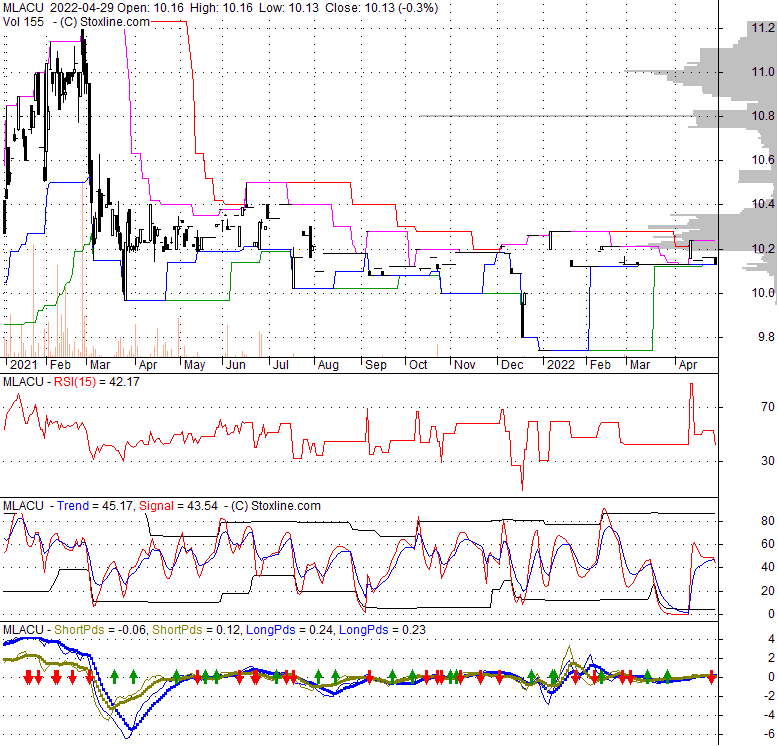Click the 'RSI(15)' indicator label
Viewport: 778px width, 746px height.
74,381
